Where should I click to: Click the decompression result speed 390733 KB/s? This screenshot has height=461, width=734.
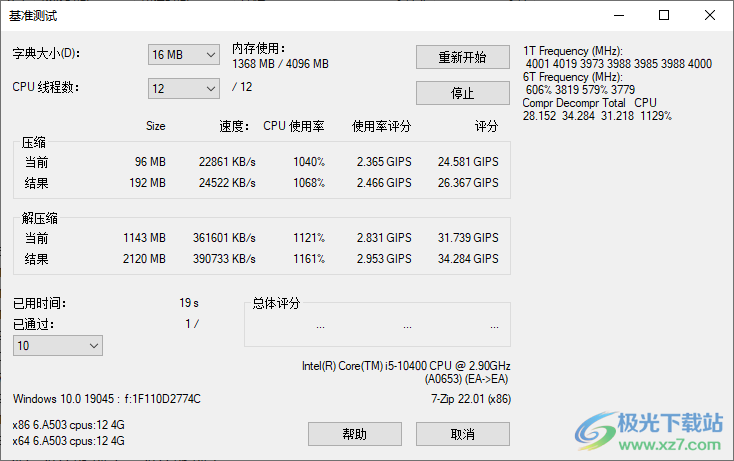224,258
